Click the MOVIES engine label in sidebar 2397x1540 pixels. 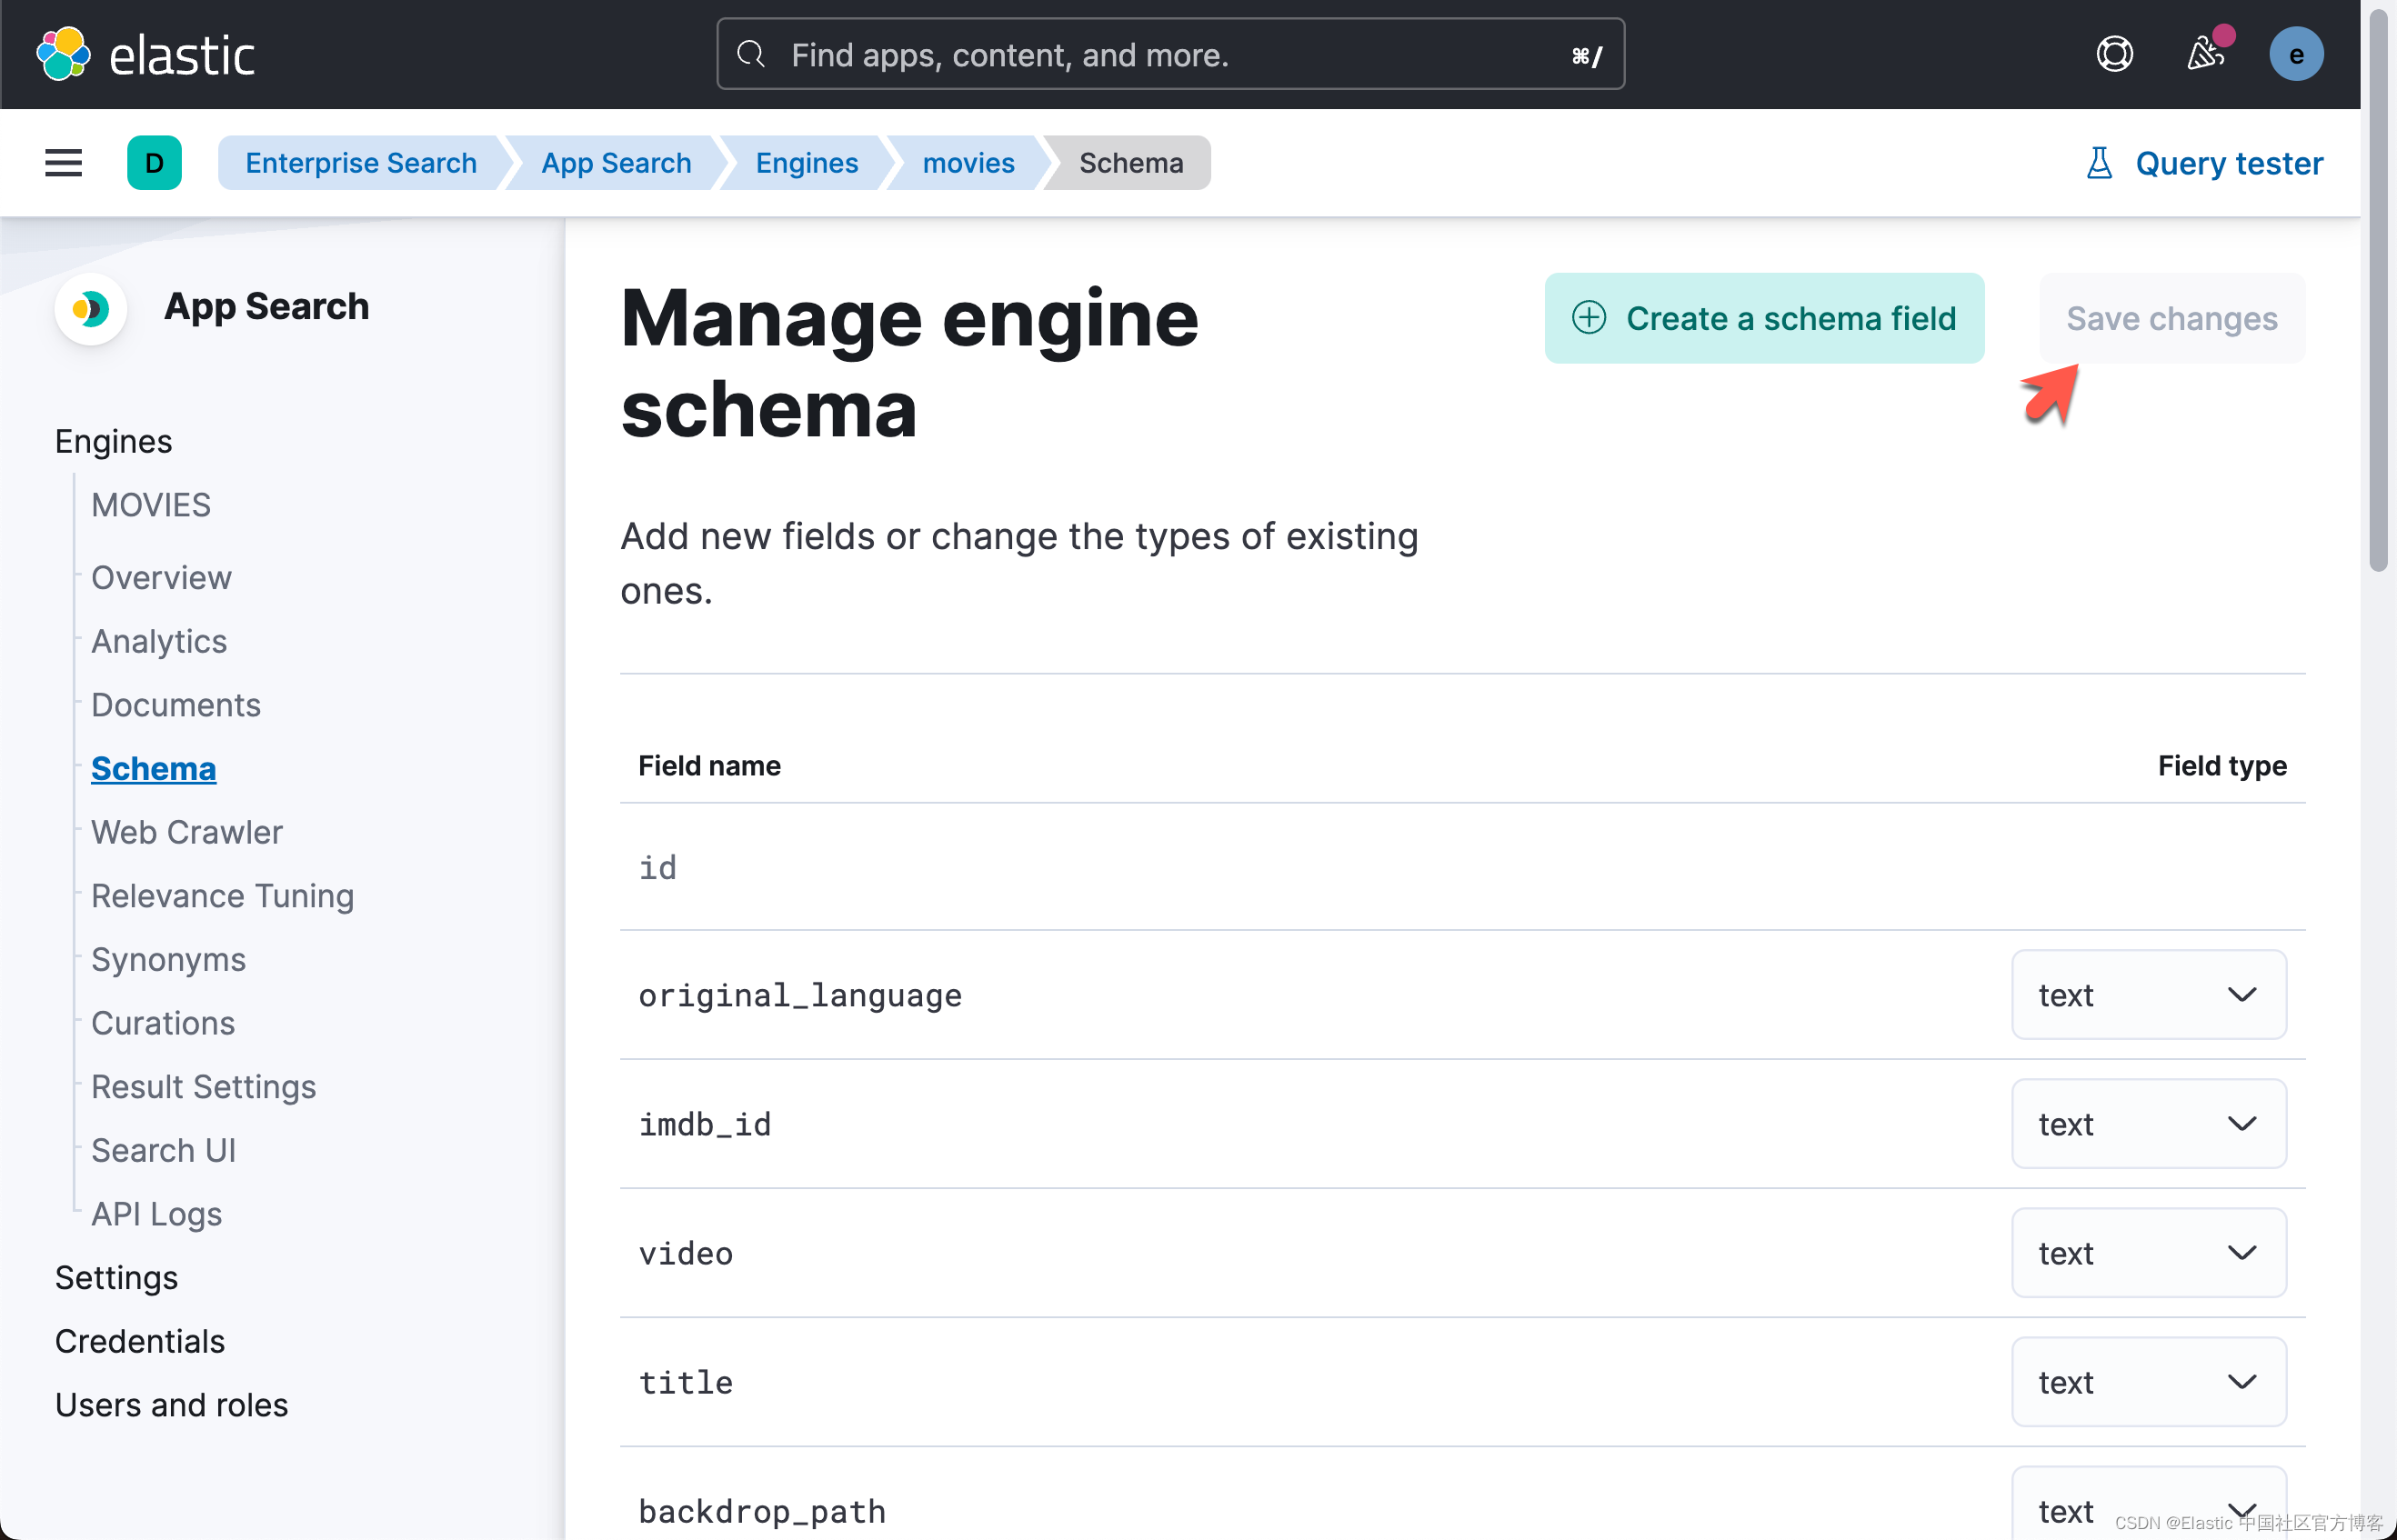[151, 505]
